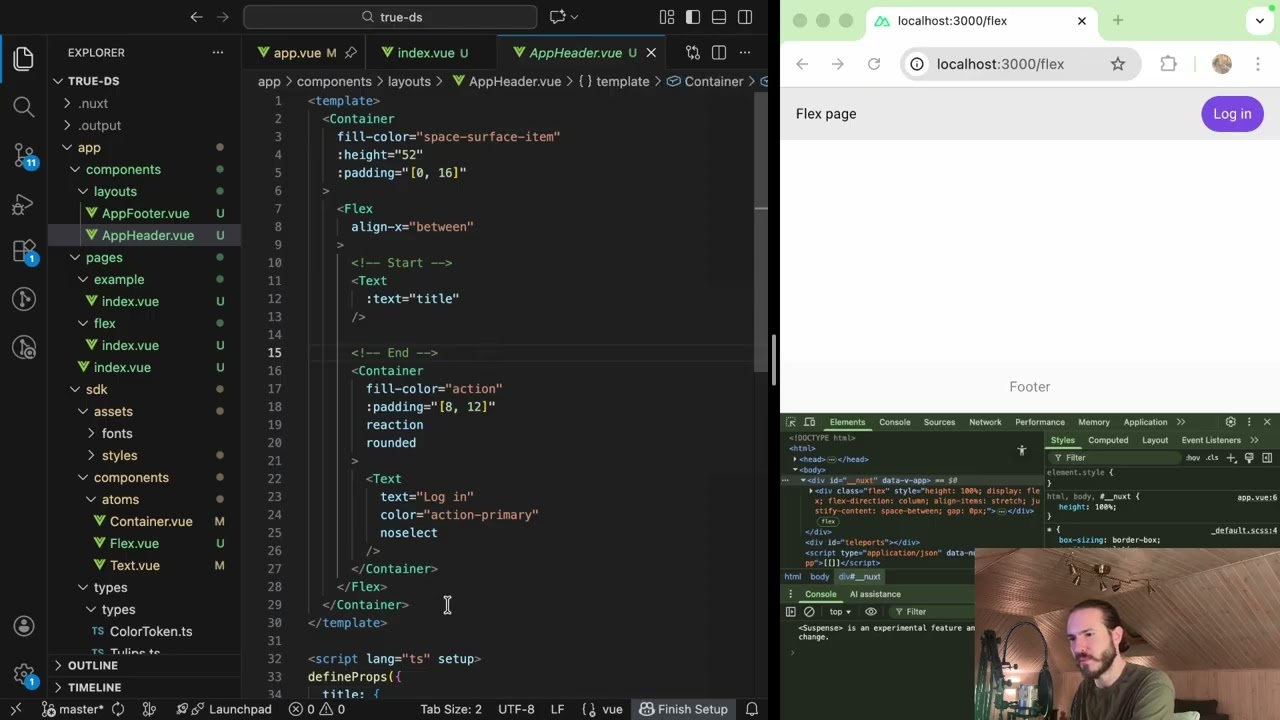Bookmark this page with star icon
This screenshot has width=1280, height=720.
click(1118, 64)
